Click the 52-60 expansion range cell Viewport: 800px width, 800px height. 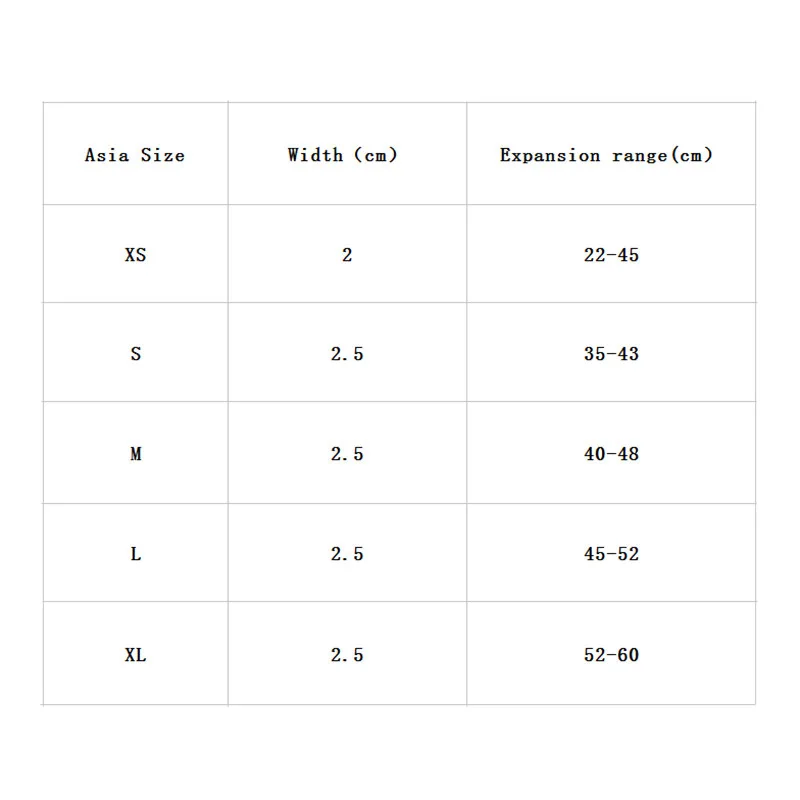tap(611, 653)
